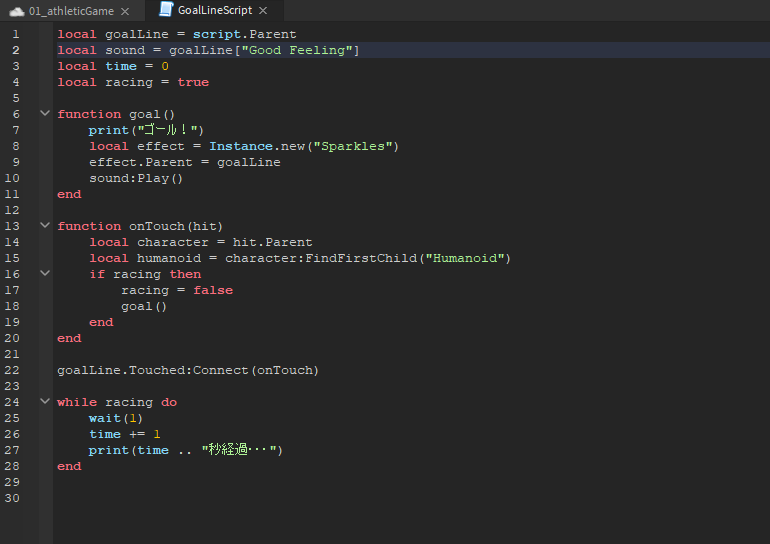Click the script icon on GoalLineScript tab
770x544 pixels.
pos(166,10)
